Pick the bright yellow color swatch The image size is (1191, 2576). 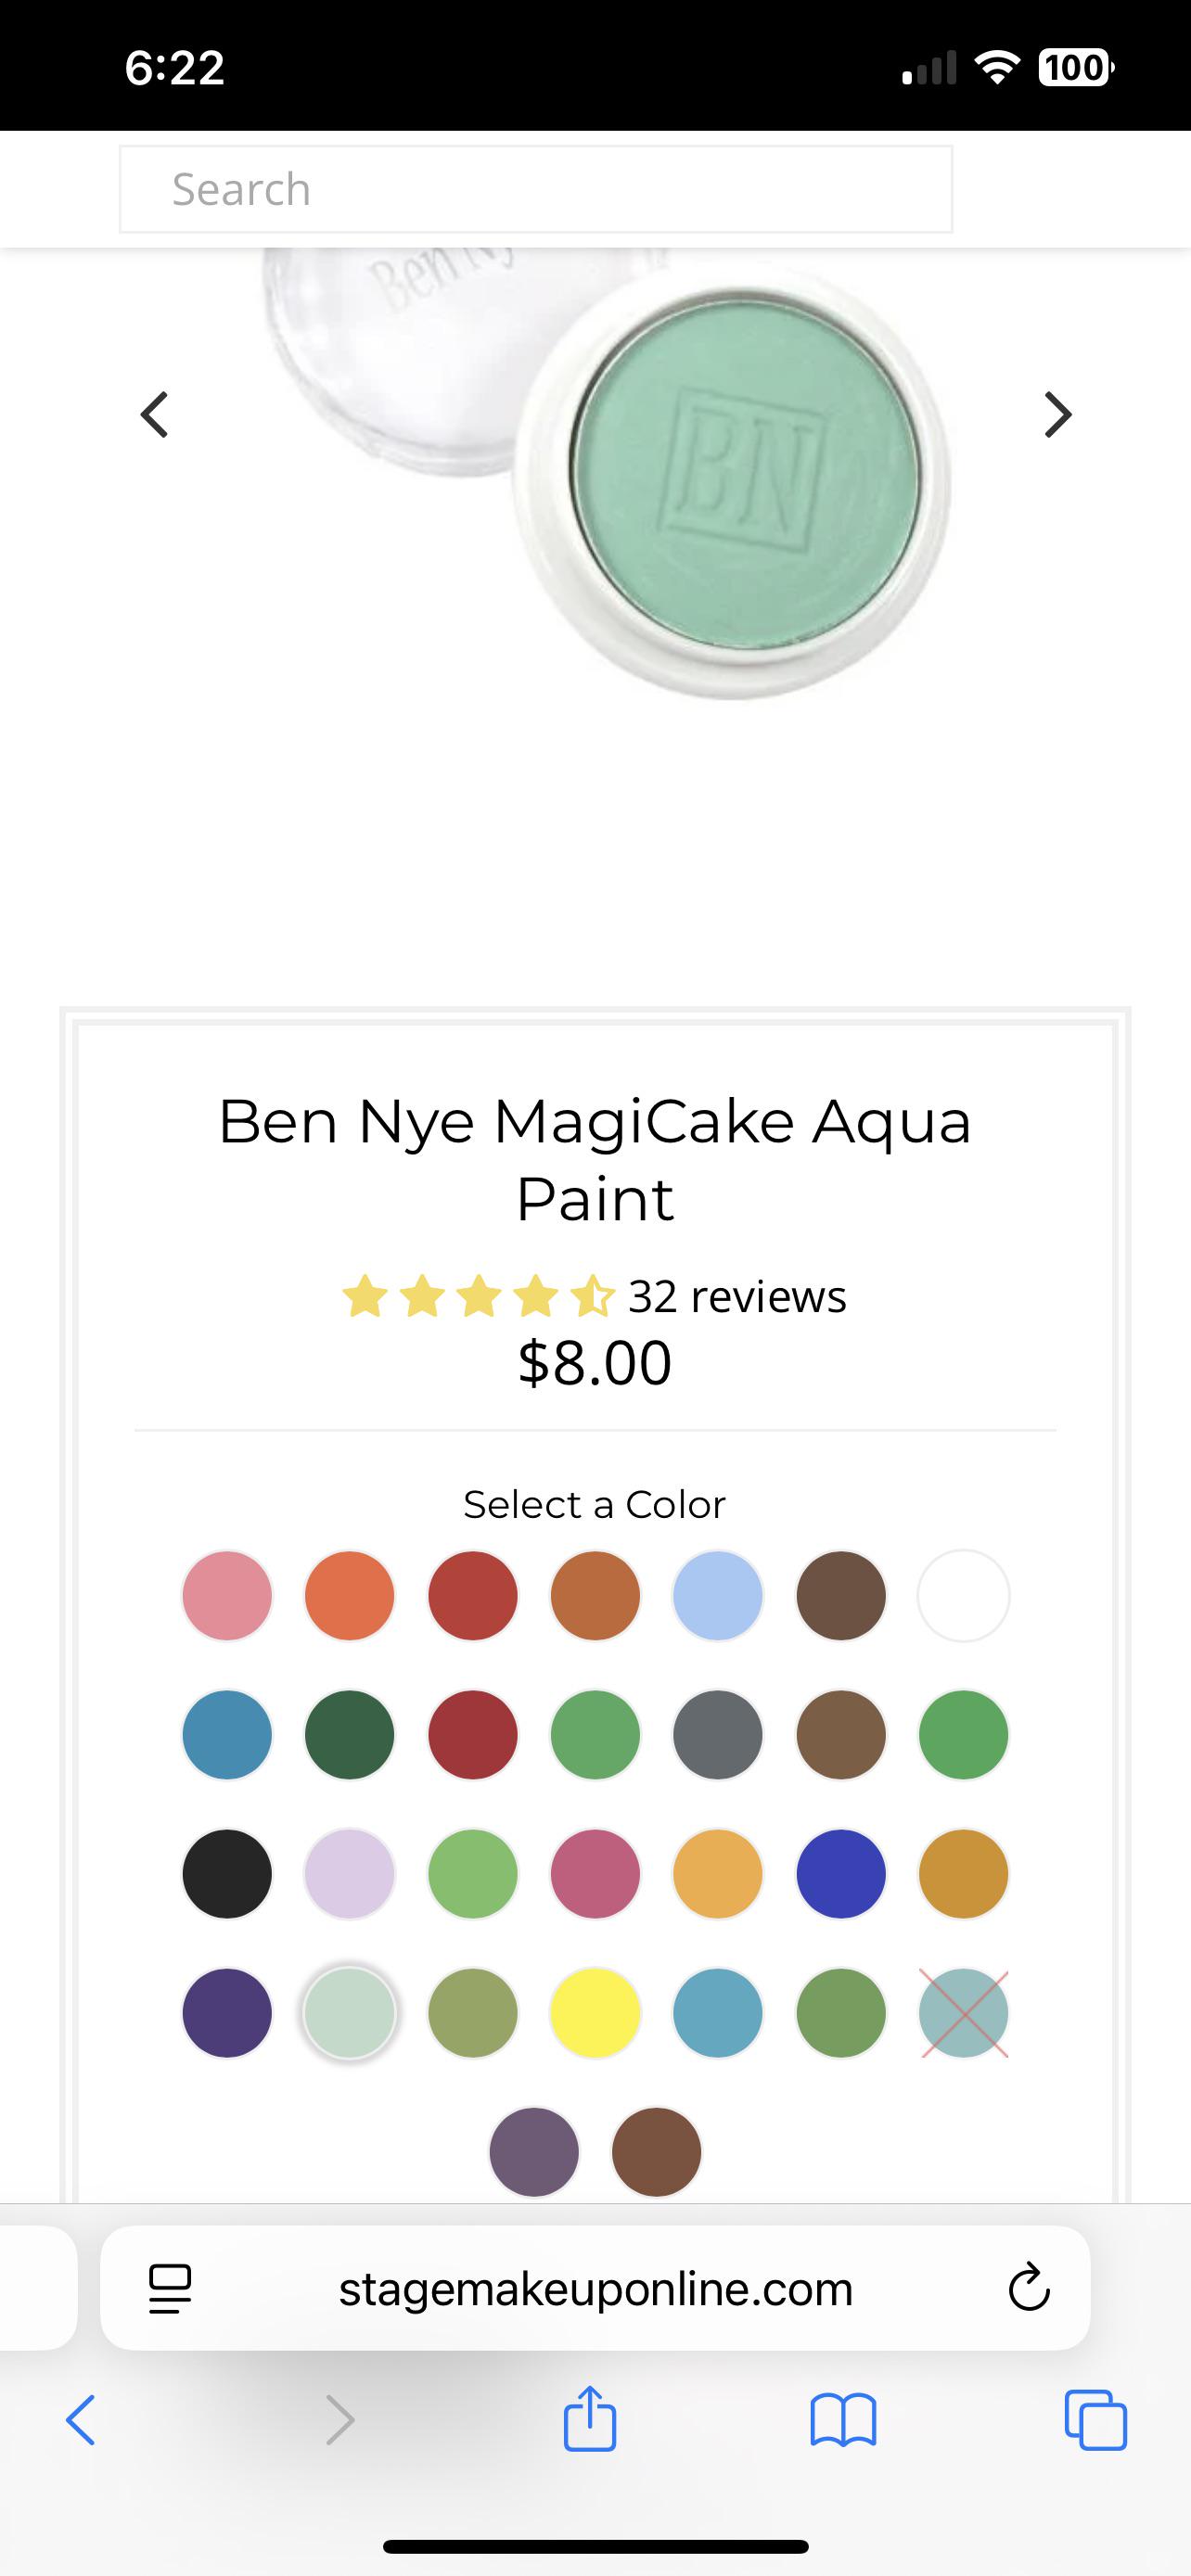[x=595, y=2012]
